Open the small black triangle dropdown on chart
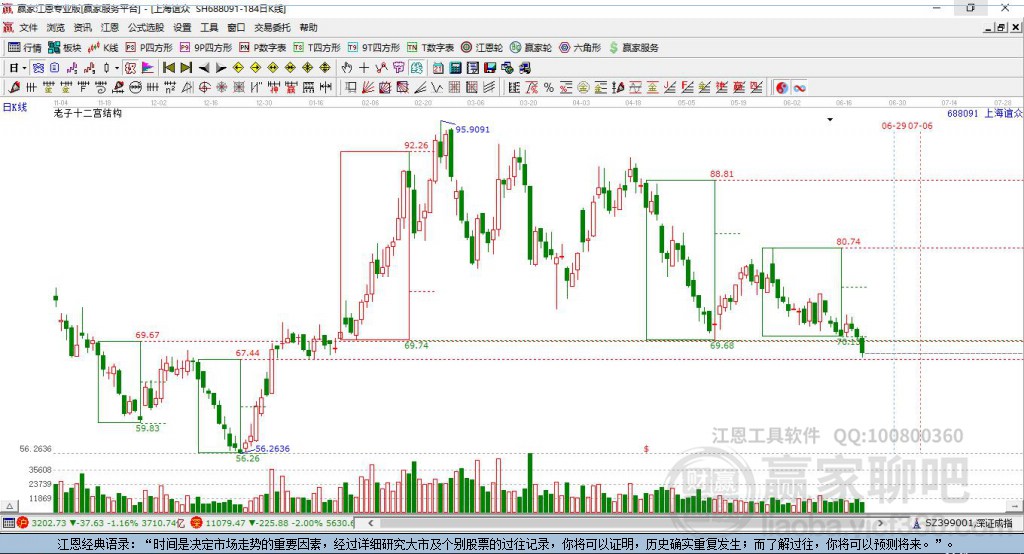Screen dimensions: 1024x554 click(x=830, y=120)
